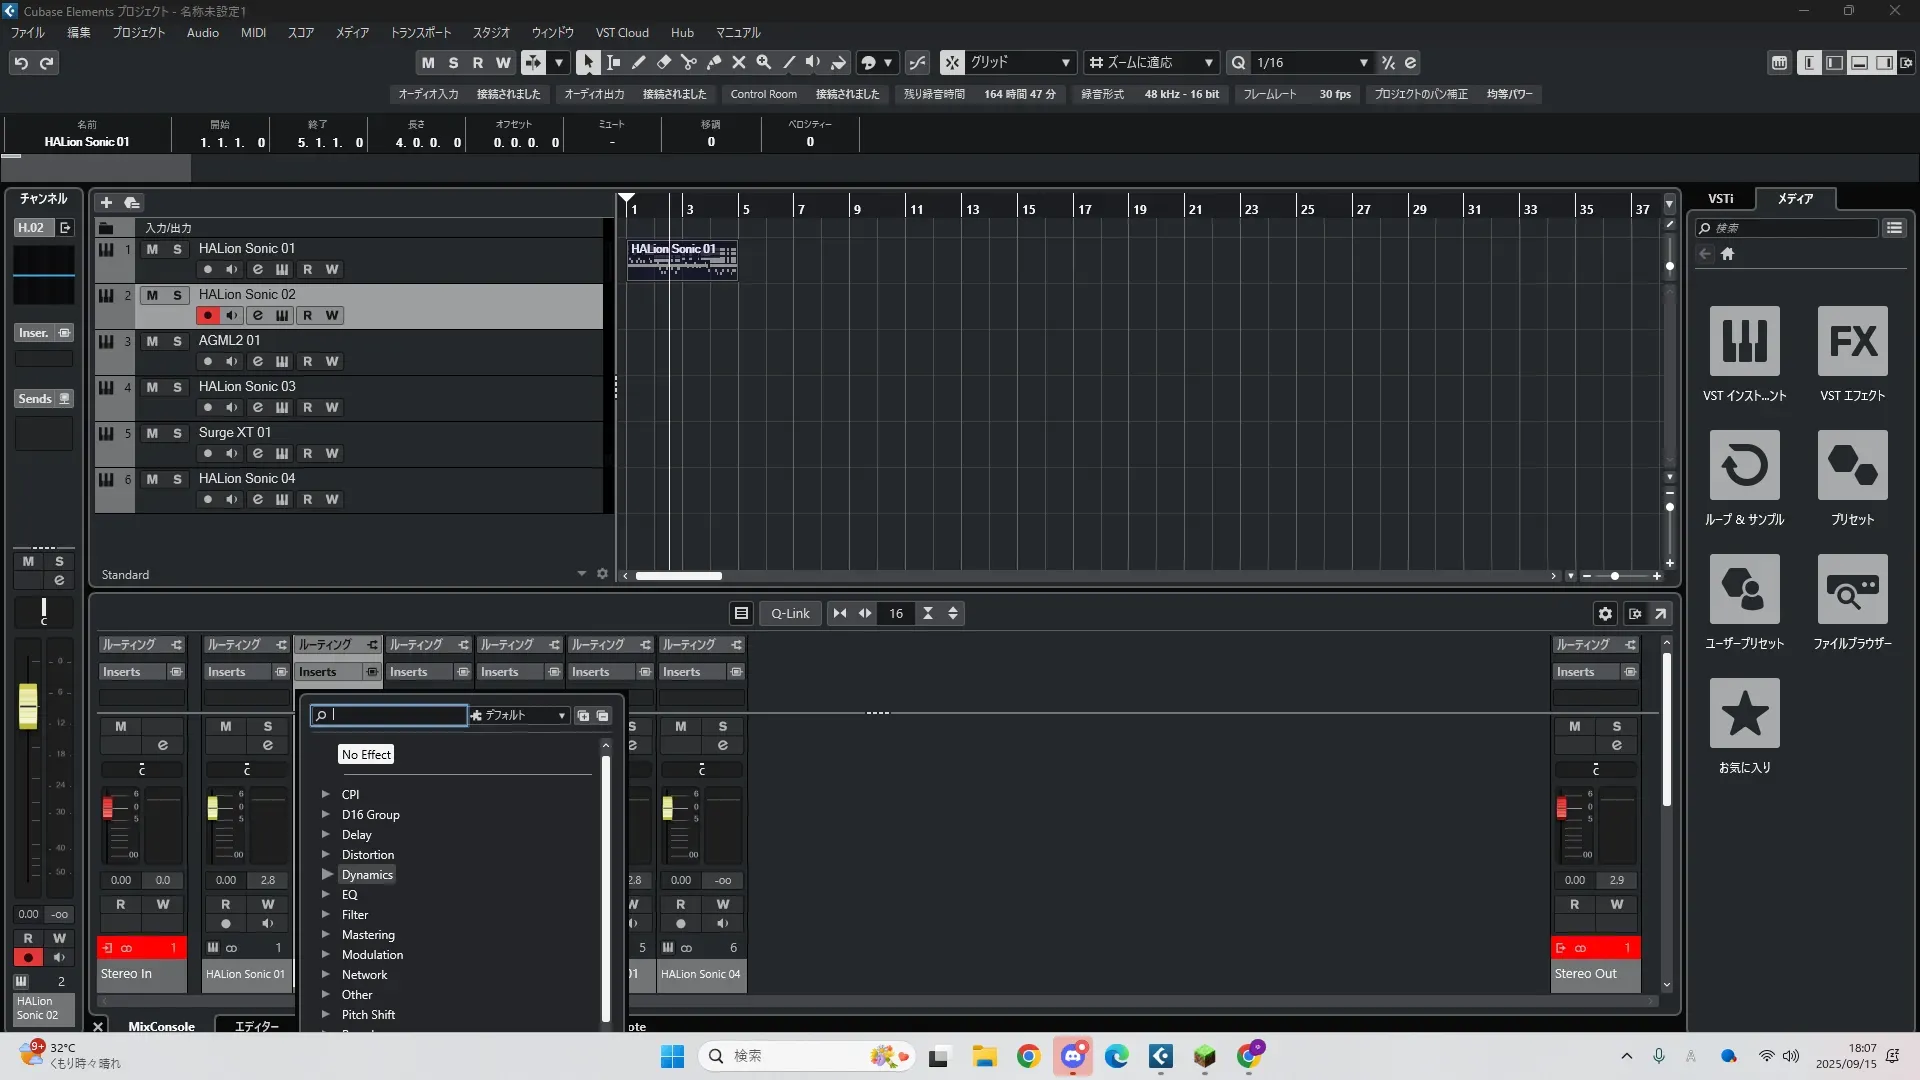Disable record enable on HALion Sonic 02
This screenshot has height=1080, width=1920.
pos(207,315)
